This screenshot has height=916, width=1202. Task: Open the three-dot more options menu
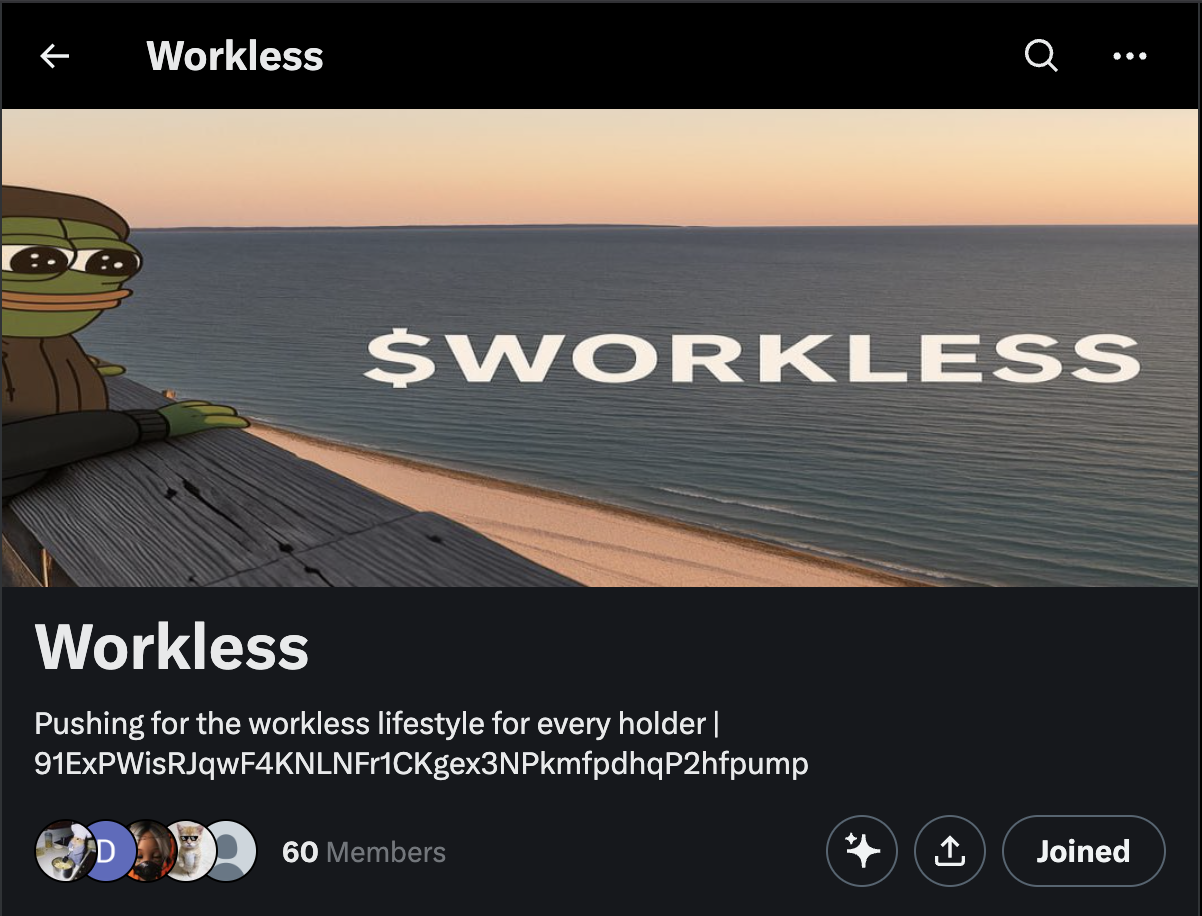pos(1130,56)
